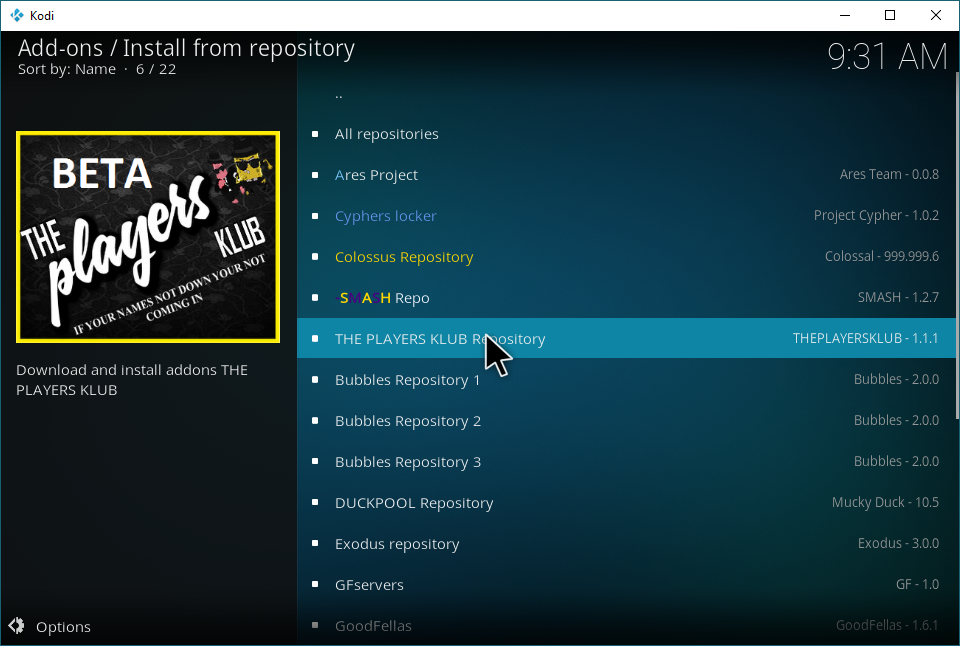Click the Options button label
Viewport: 960px width, 646px height.
tap(63, 627)
